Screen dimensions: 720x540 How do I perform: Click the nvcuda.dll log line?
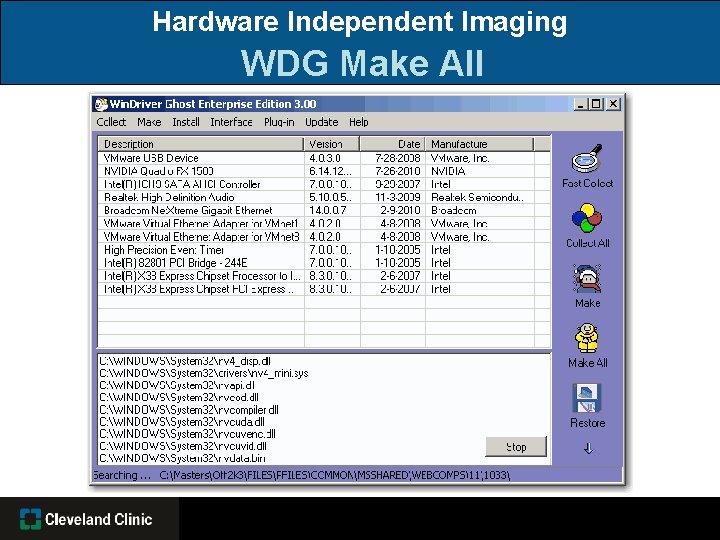pyautogui.click(x=182, y=422)
